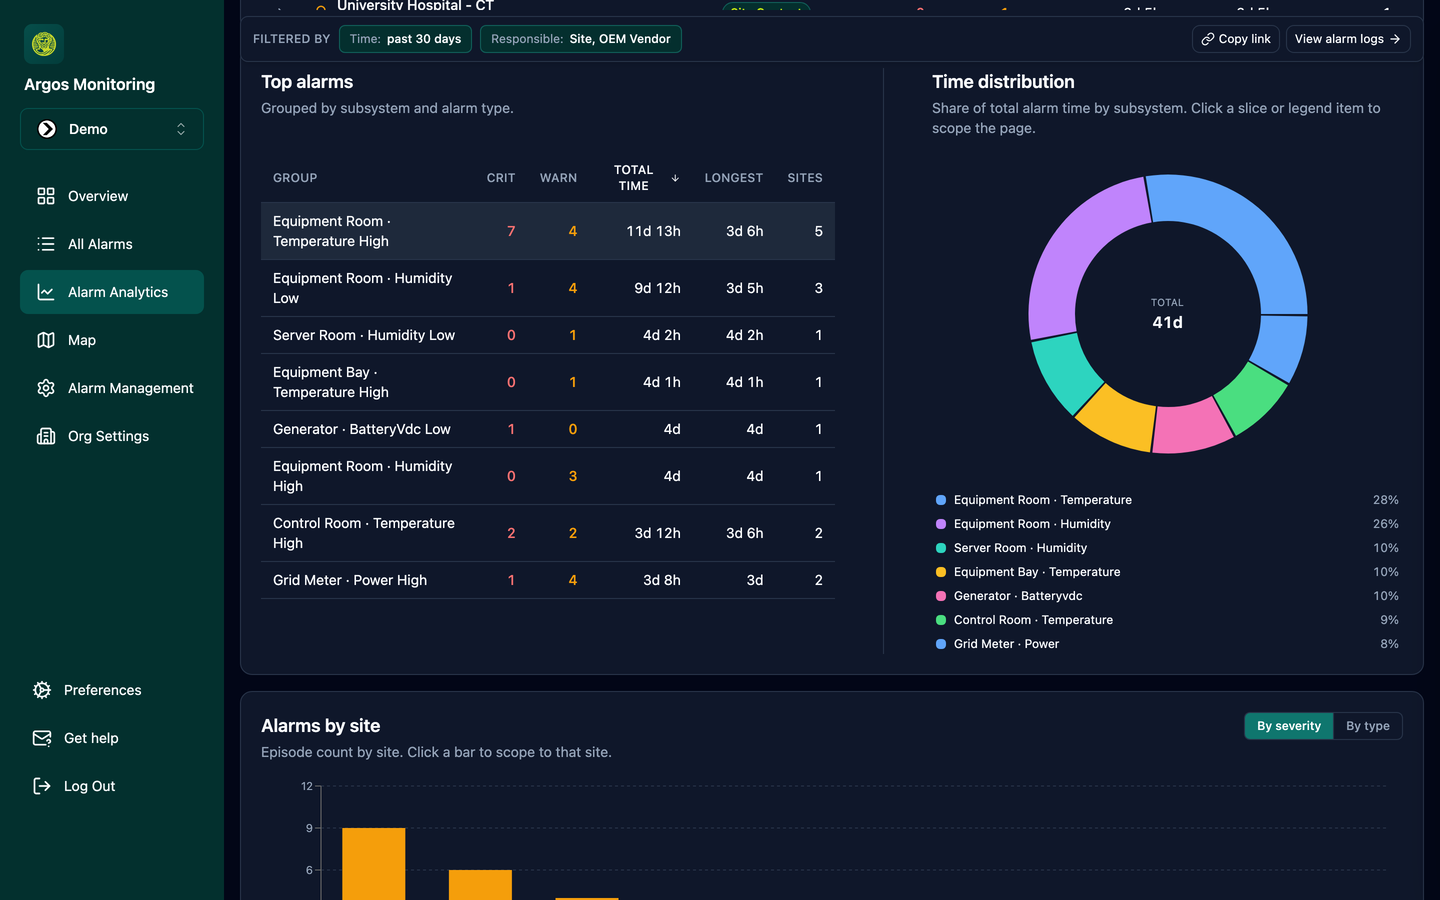
Task: Click the Argos Monitoring logo icon
Action: tap(44, 44)
